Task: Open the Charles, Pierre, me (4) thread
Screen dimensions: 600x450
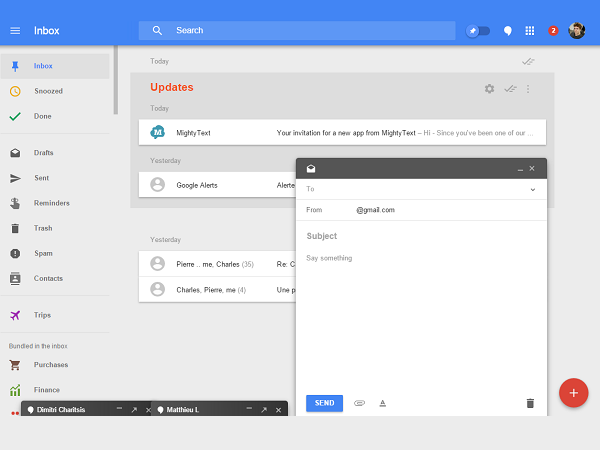Action: coord(217,290)
